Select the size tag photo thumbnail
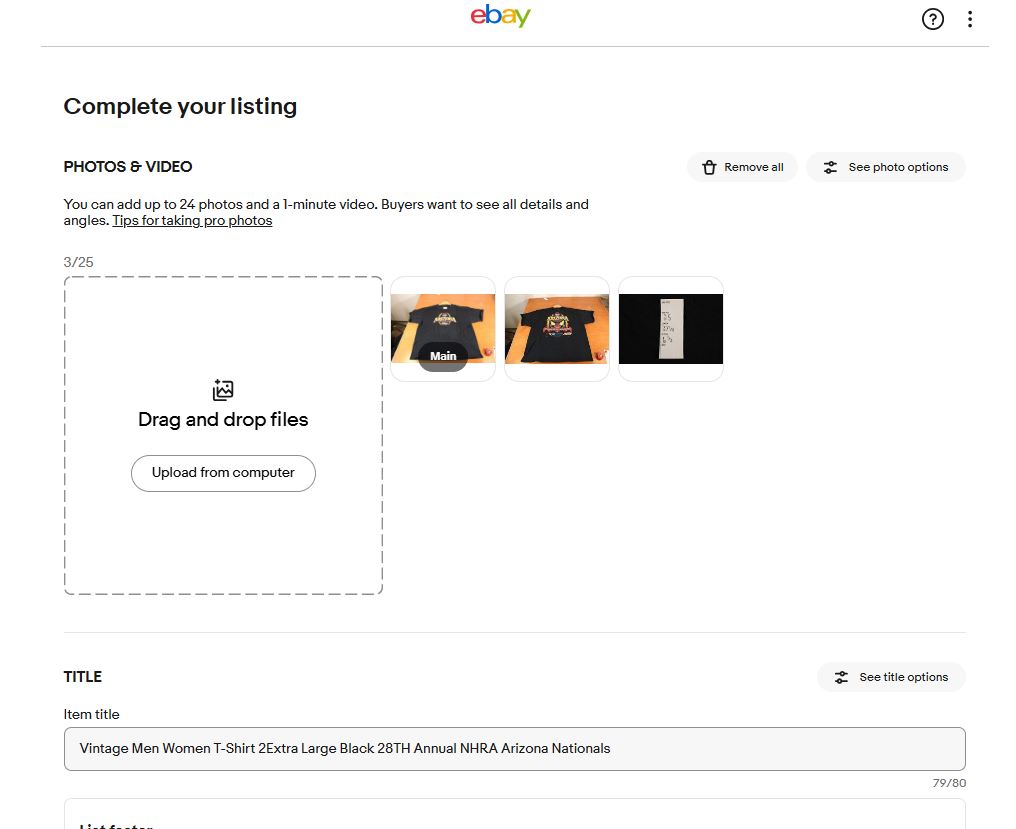This screenshot has height=829, width=1016. [671, 329]
